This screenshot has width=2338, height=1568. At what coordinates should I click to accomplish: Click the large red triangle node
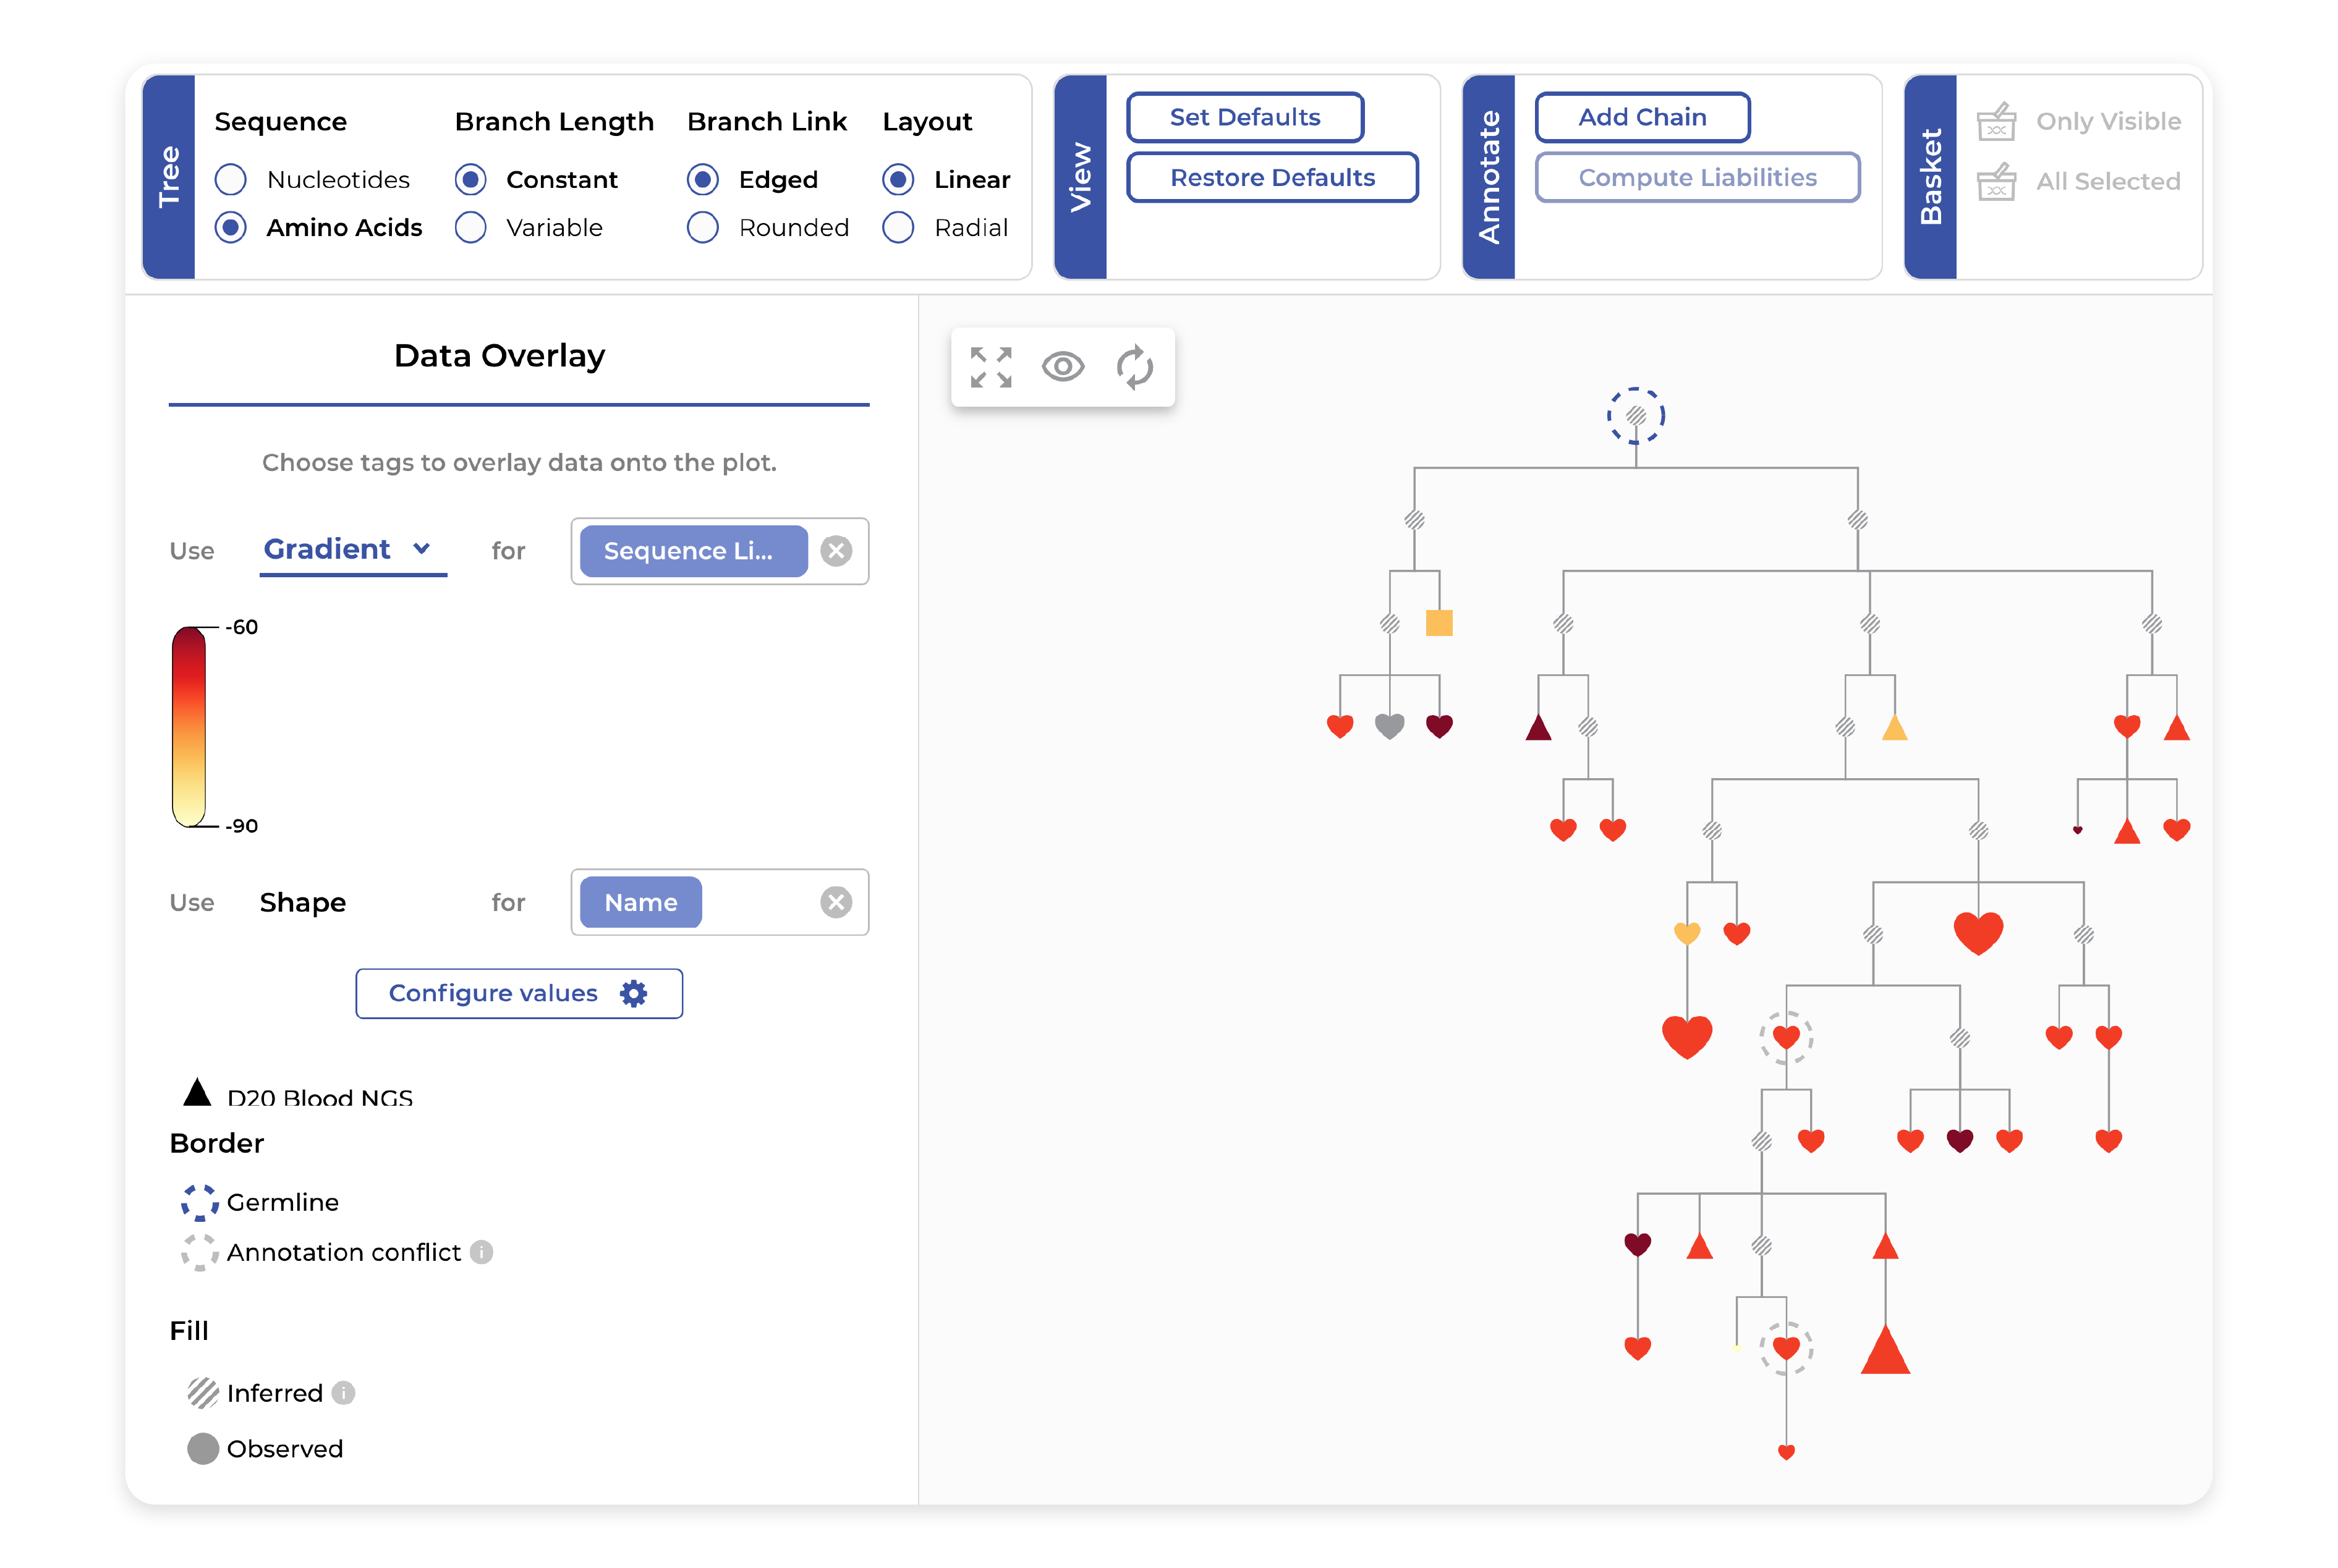tap(1885, 1349)
